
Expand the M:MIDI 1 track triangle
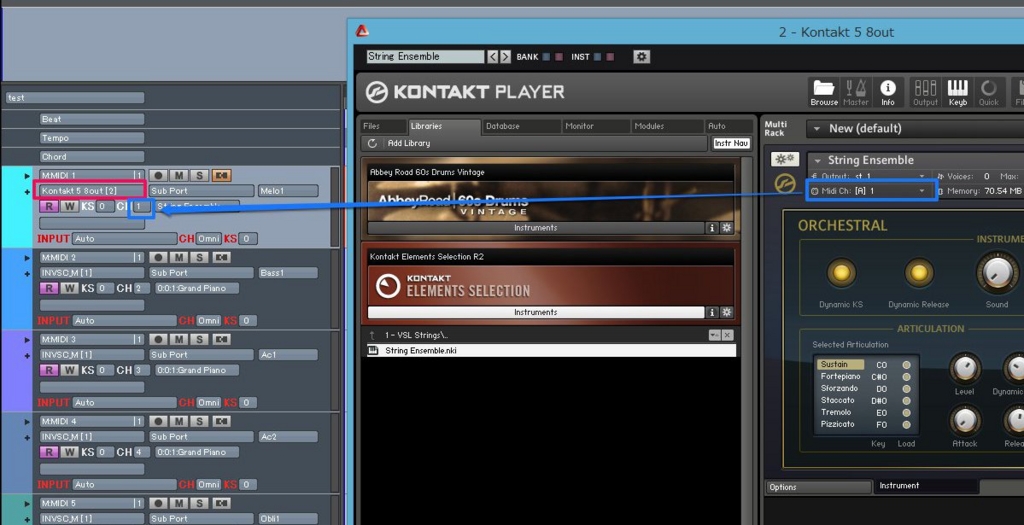coord(28,175)
